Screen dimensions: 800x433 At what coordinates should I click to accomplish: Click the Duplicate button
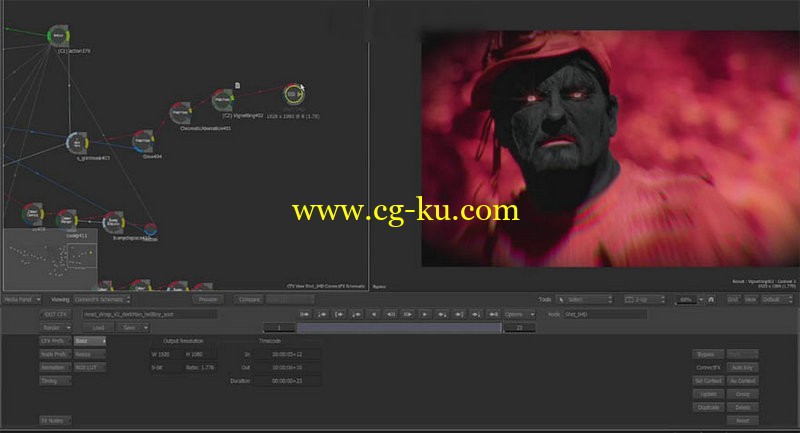pyautogui.click(x=708, y=407)
